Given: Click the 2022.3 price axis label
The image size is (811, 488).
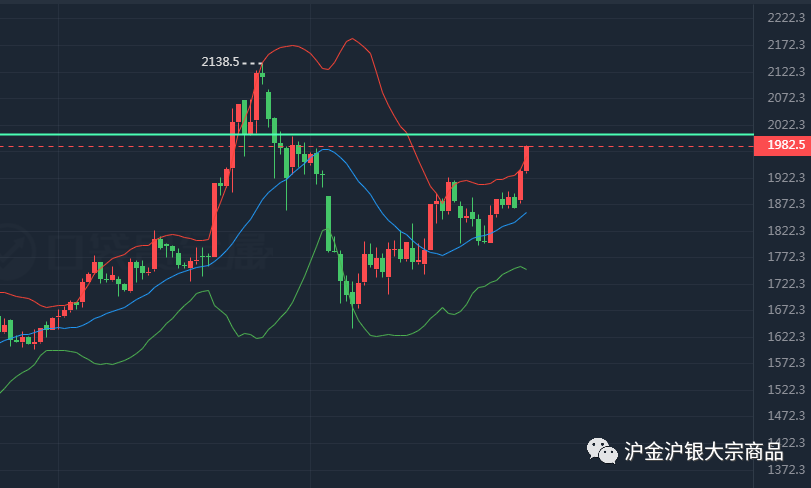Looking at the screenshot, I should (786, 125).
